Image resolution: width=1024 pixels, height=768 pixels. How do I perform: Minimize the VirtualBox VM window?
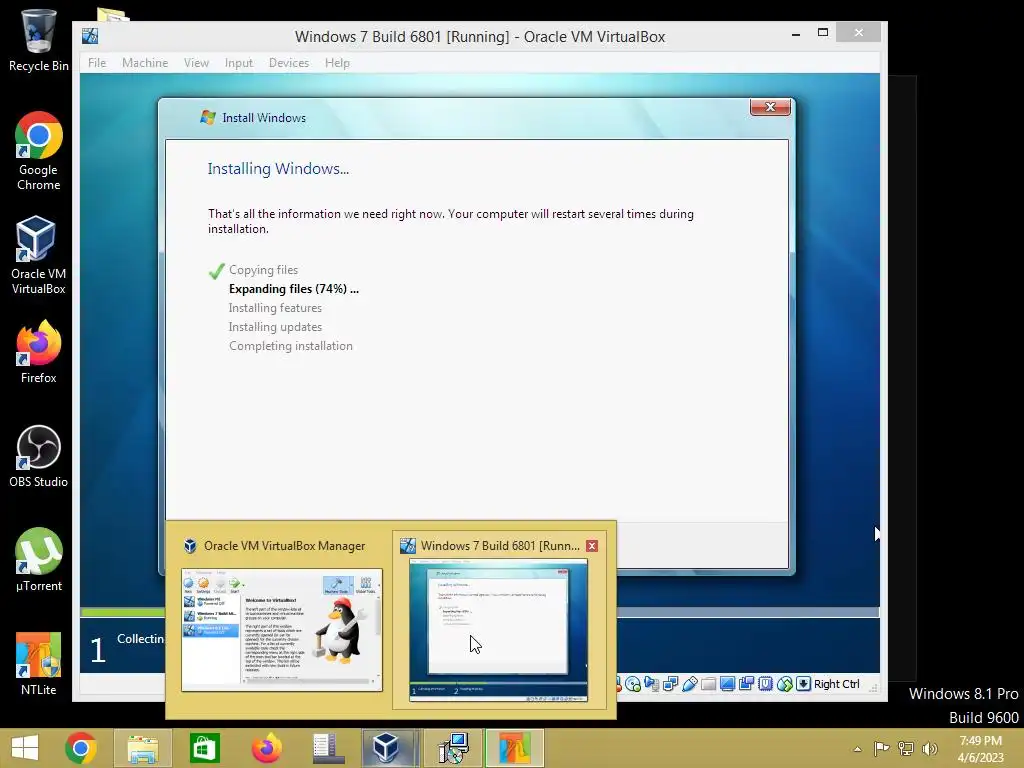795,33
